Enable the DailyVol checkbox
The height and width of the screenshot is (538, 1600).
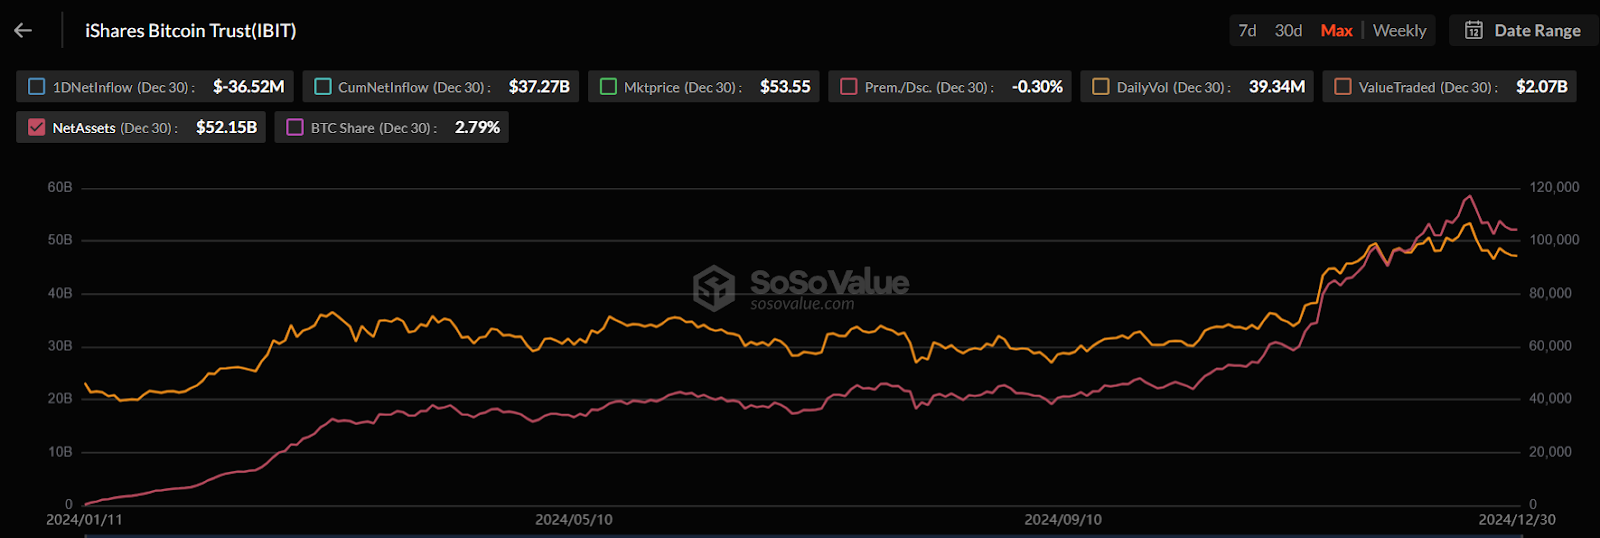1101,87
